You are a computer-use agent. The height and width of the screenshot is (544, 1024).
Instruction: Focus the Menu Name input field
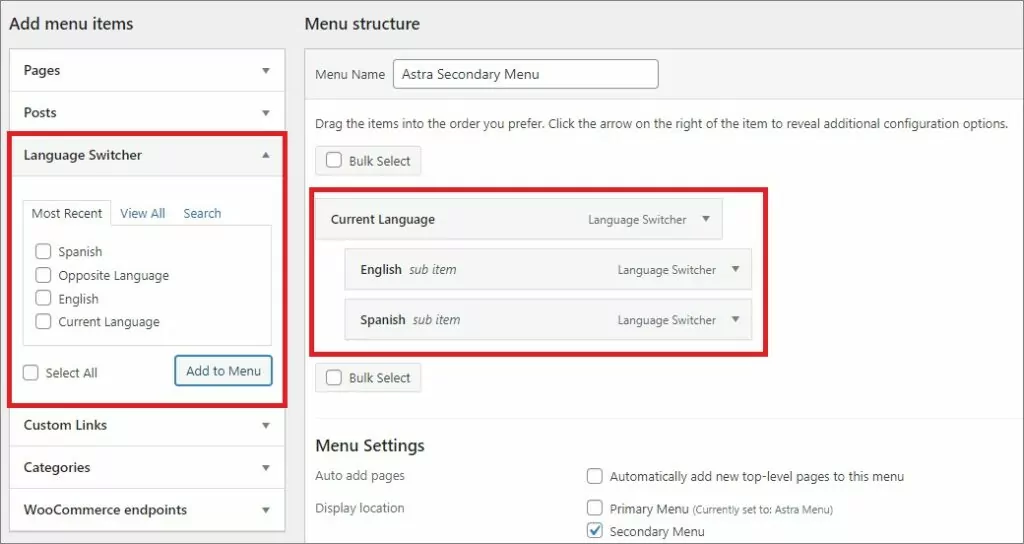(526, 74)
